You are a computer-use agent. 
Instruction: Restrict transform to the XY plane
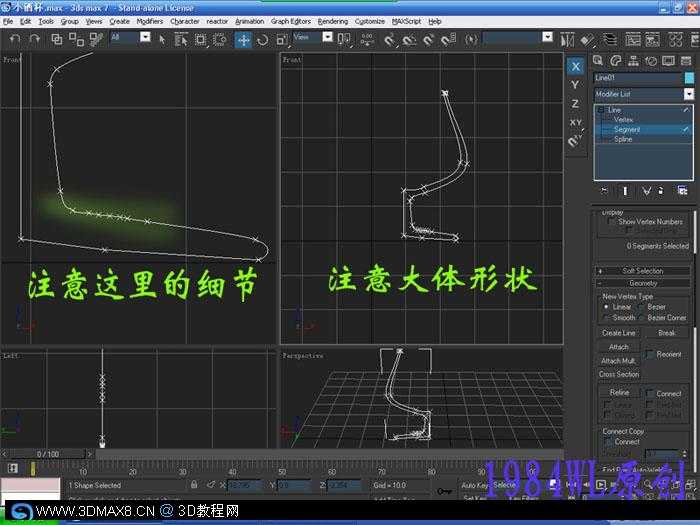[x=575, y=122]
